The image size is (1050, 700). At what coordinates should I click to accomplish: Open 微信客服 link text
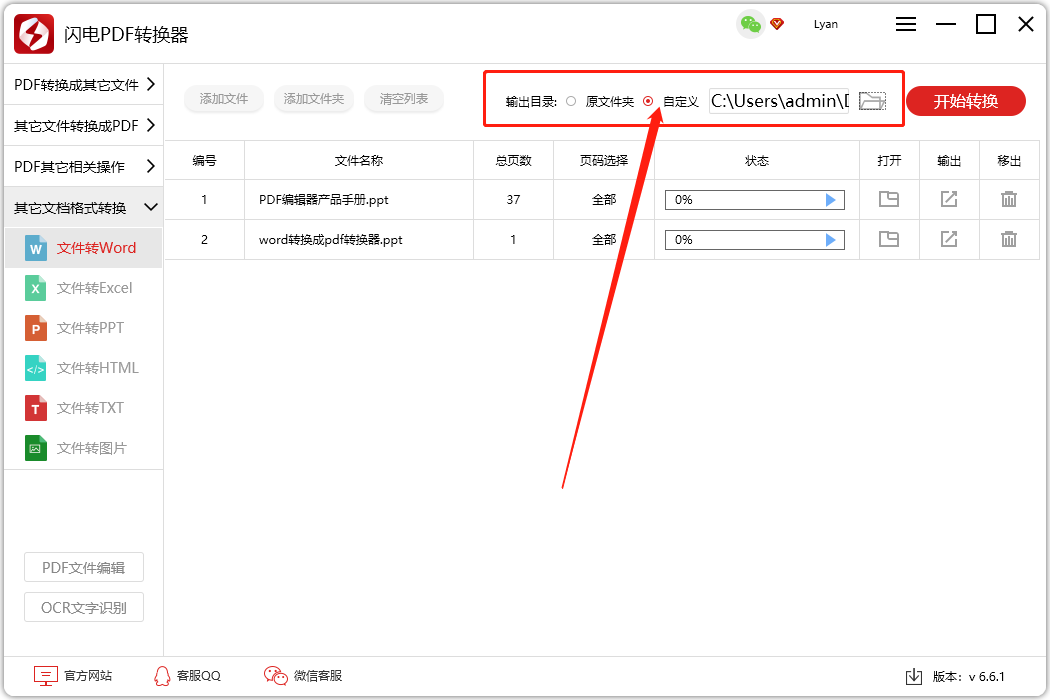(317, 676)
